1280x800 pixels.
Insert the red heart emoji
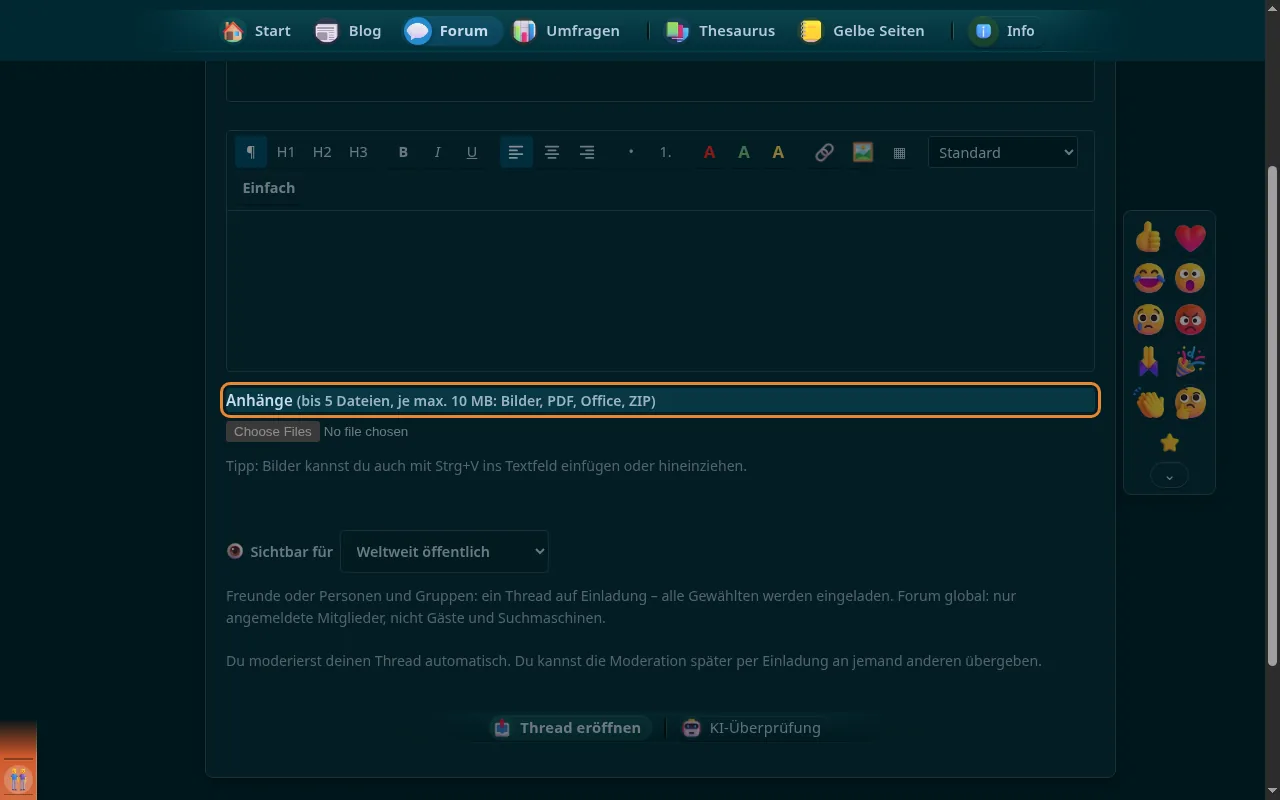pos(1190,237)
